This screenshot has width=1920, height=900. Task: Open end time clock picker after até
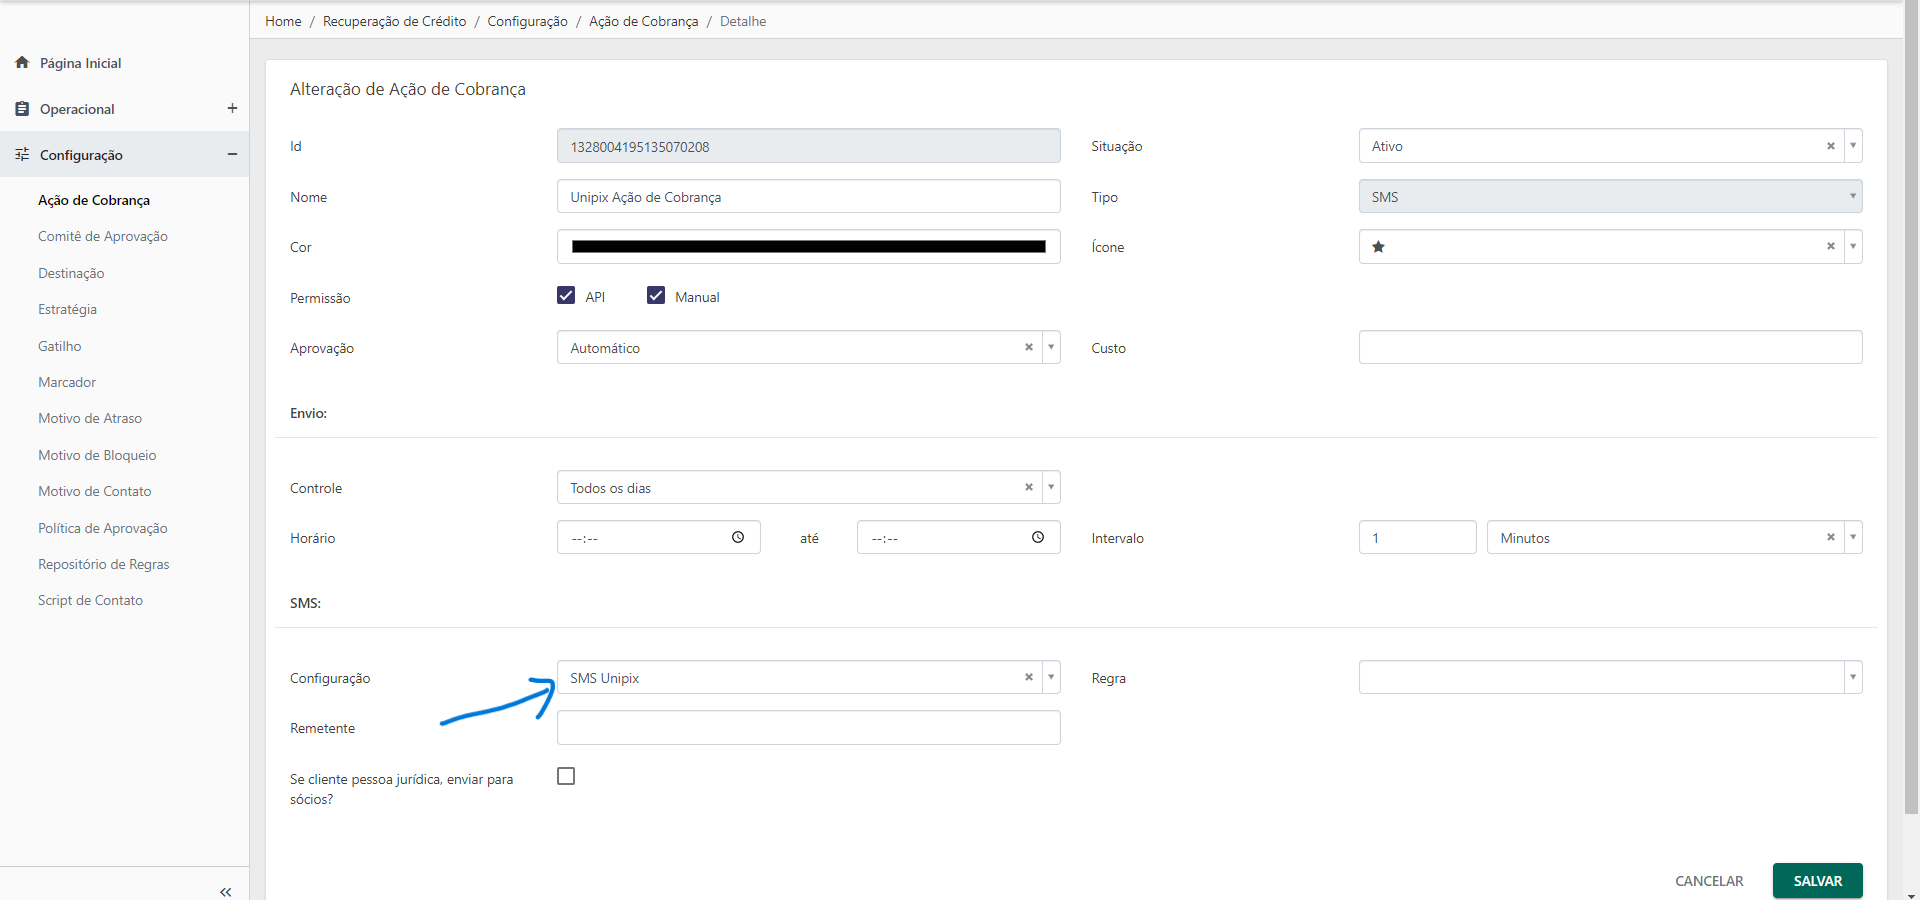pyautogui.click(x=1038, y=537)
